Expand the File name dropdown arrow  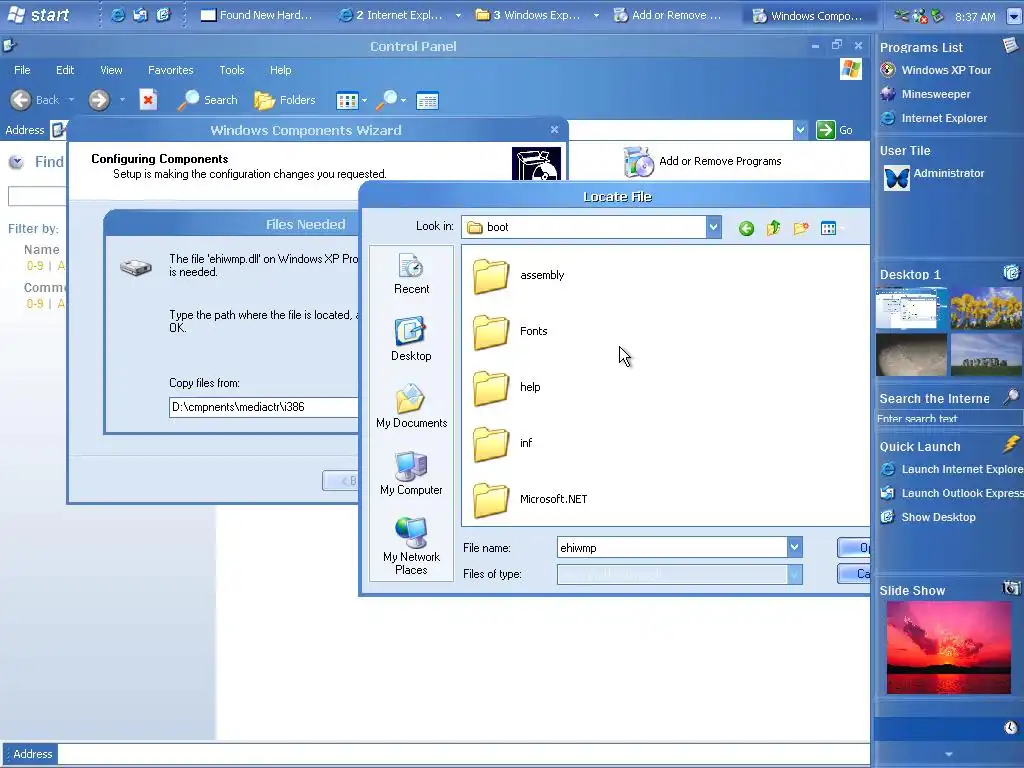794,547
